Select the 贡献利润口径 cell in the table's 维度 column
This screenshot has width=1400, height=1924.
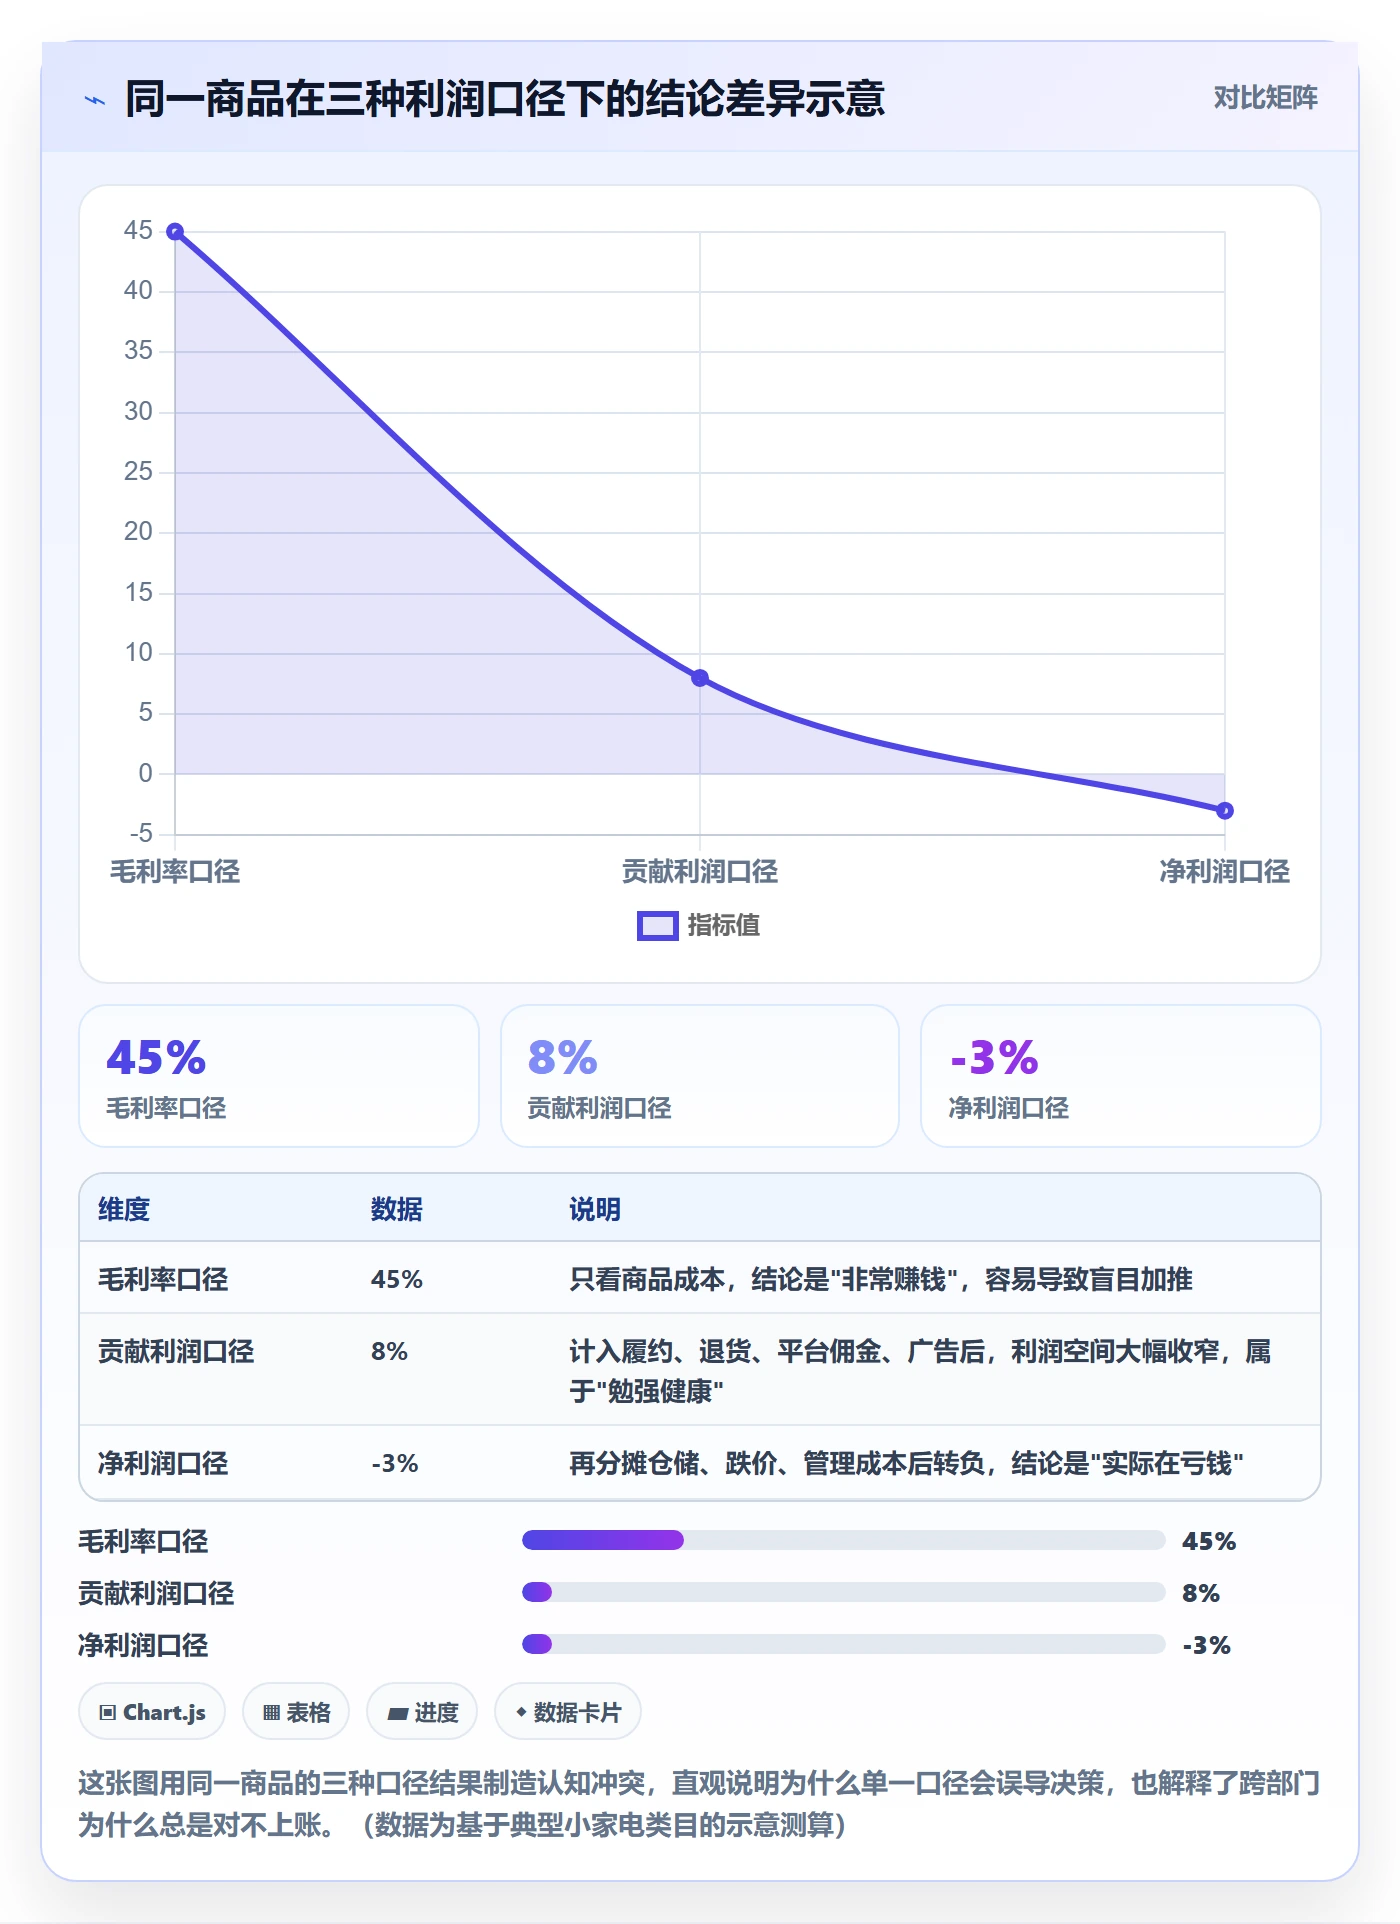[x=176, y=1352]
